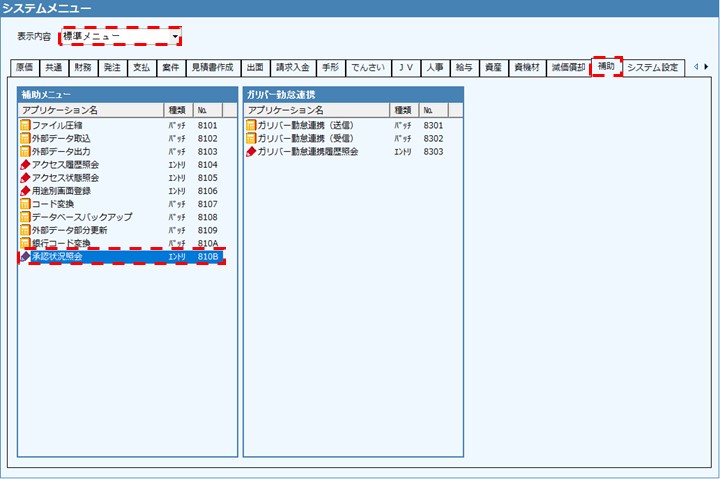Click the 種類 column header in ガリバー勤怠連携
This screenshot has width=720, height=479.
coord(403,109)
